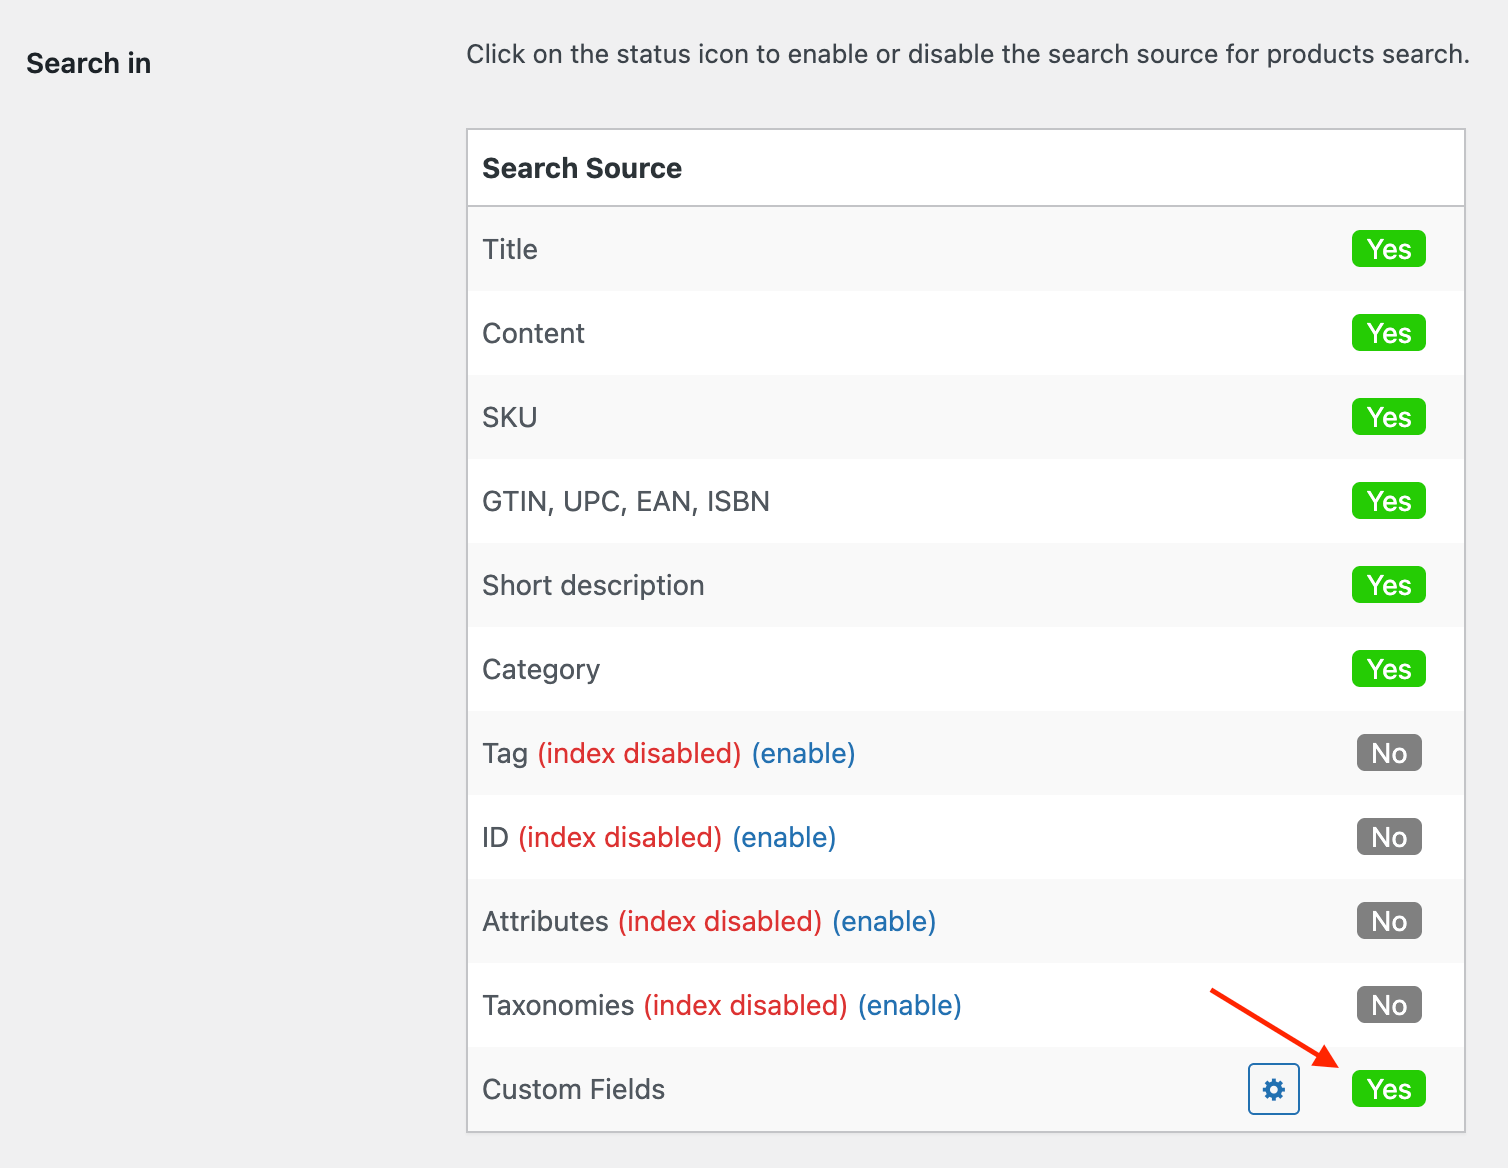This screenshot has width=1508, height=1168.
Task: Toggle GTIN, UPC, EAN, ISBN status
Action: [1388, 501]
